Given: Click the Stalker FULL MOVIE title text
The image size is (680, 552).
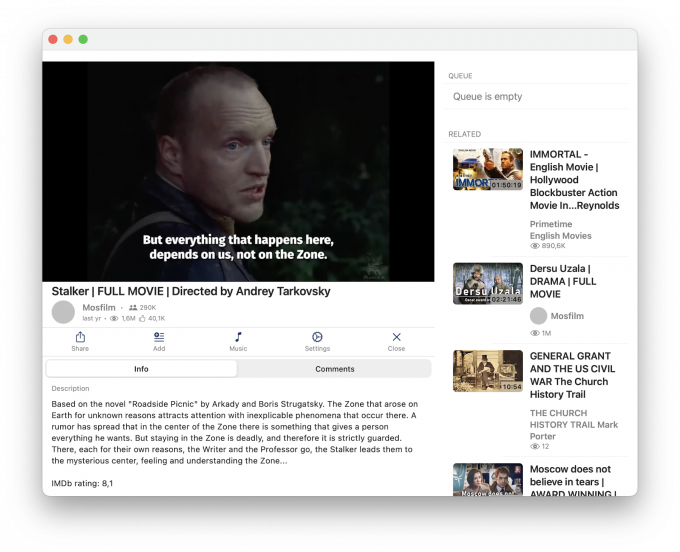Looking at the screenshot, I should (191, 291).
